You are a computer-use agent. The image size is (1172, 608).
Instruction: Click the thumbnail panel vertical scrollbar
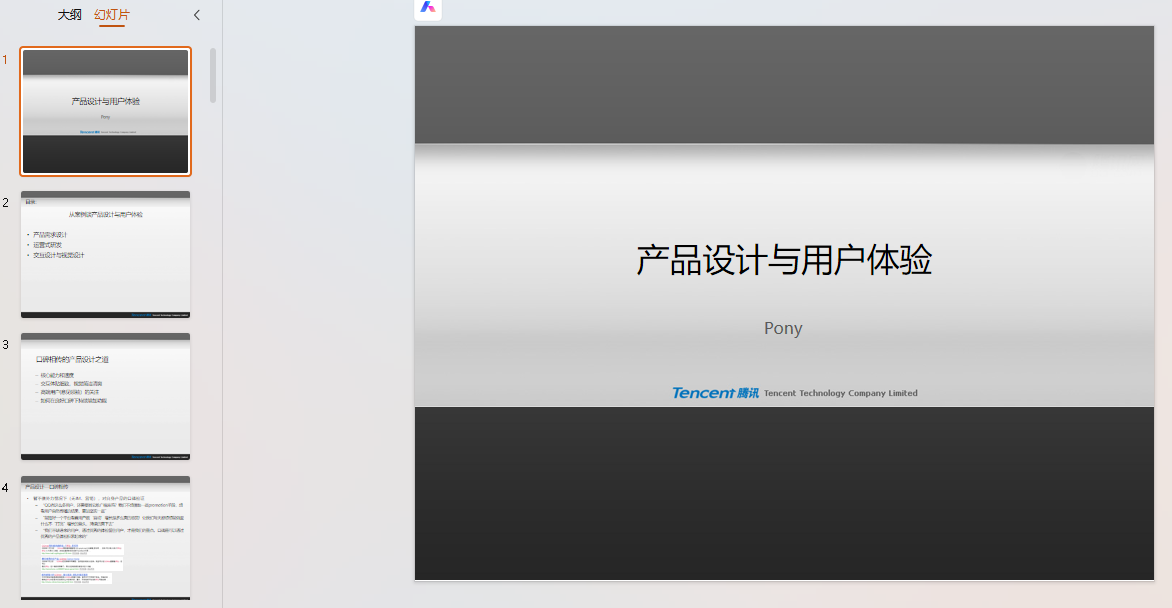[213, 76]
